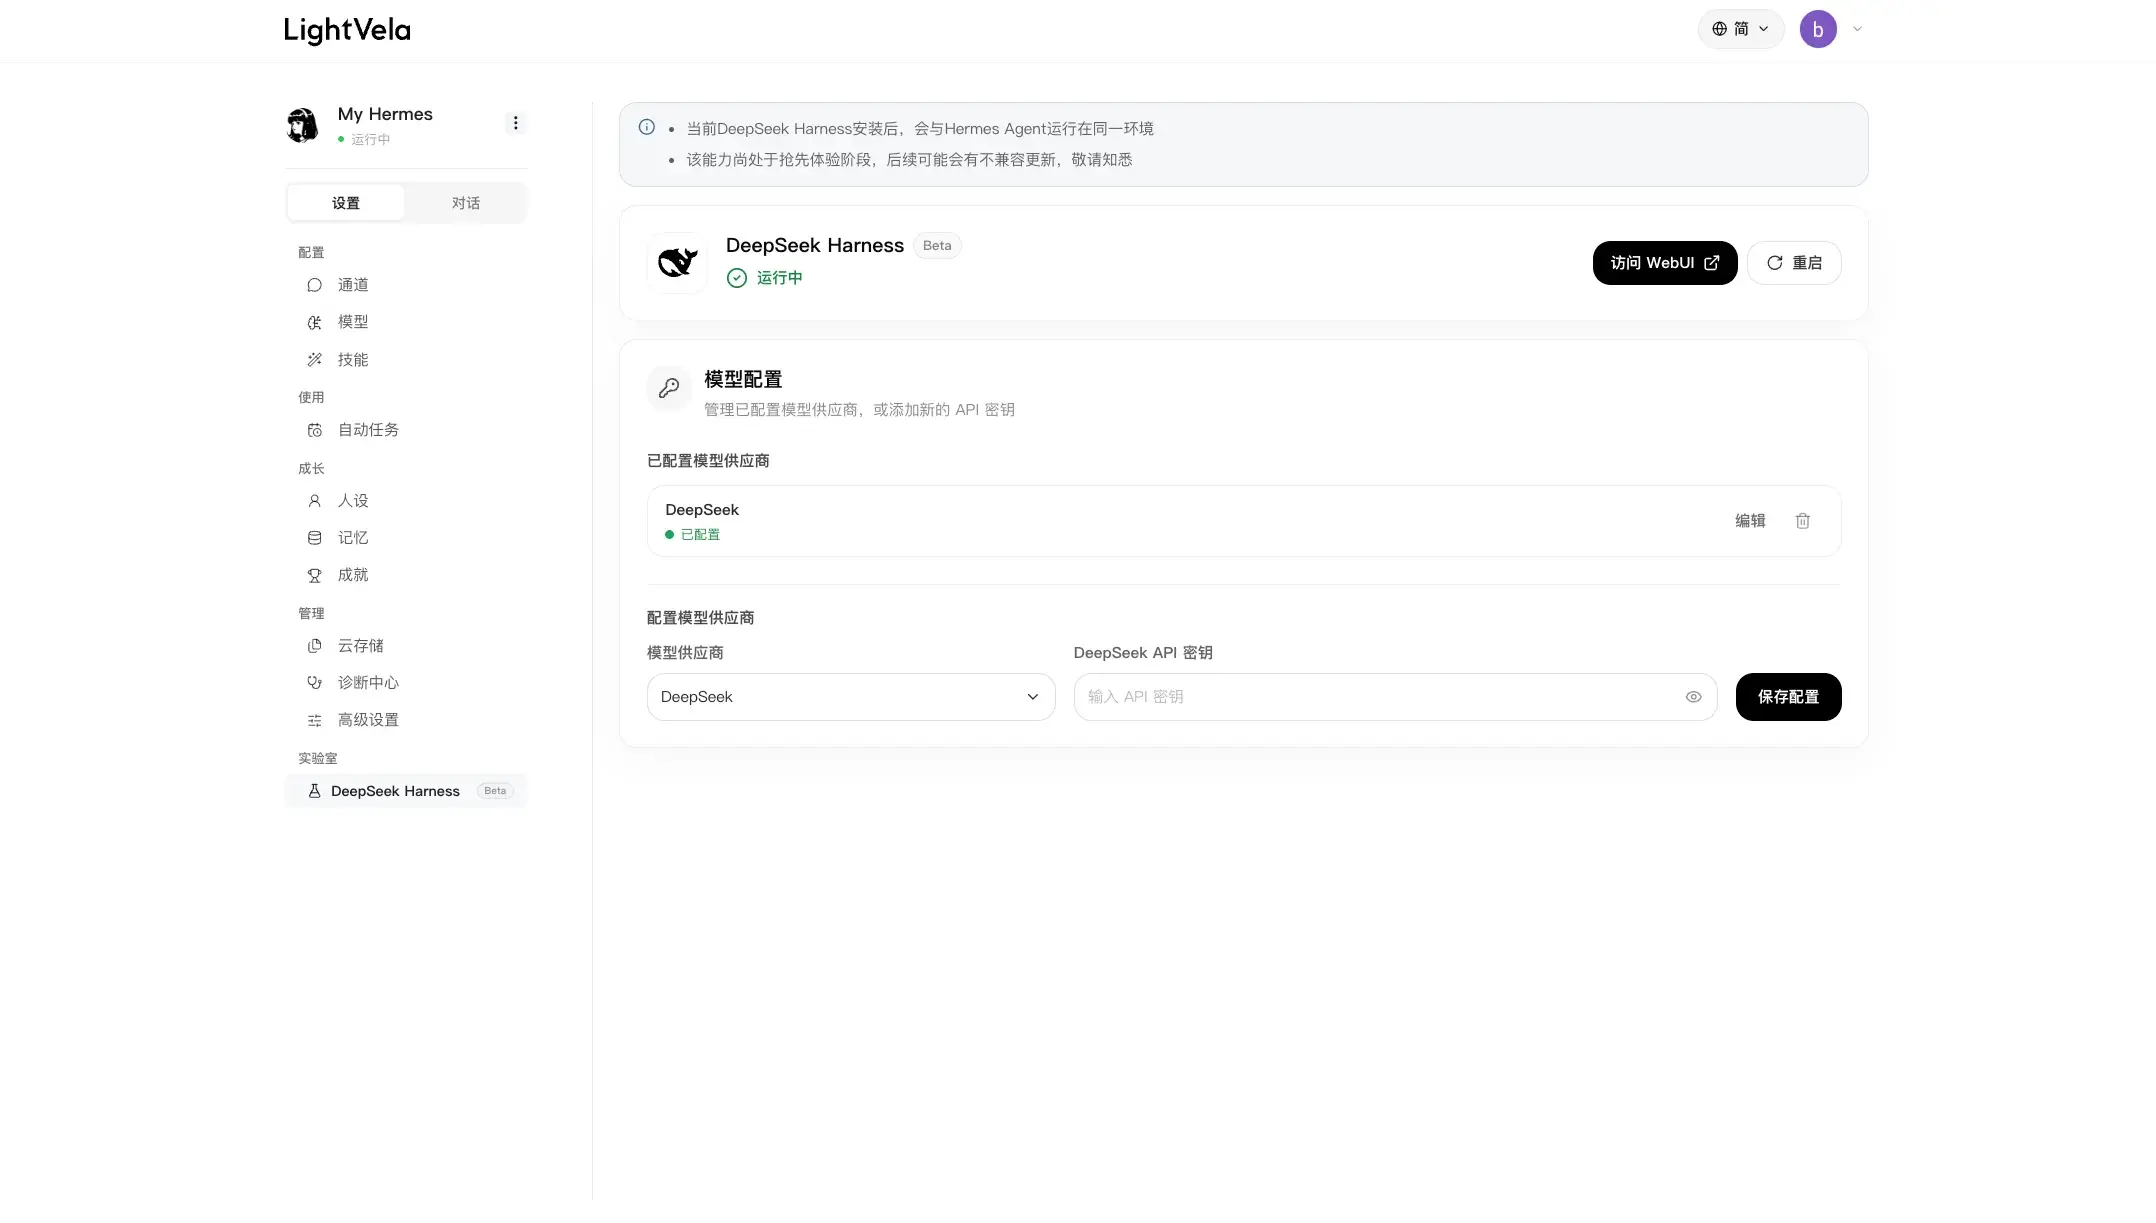Open 记忆 memory page
Image resolution: width=2156 pixels, height=1223 pixels.
405,538
